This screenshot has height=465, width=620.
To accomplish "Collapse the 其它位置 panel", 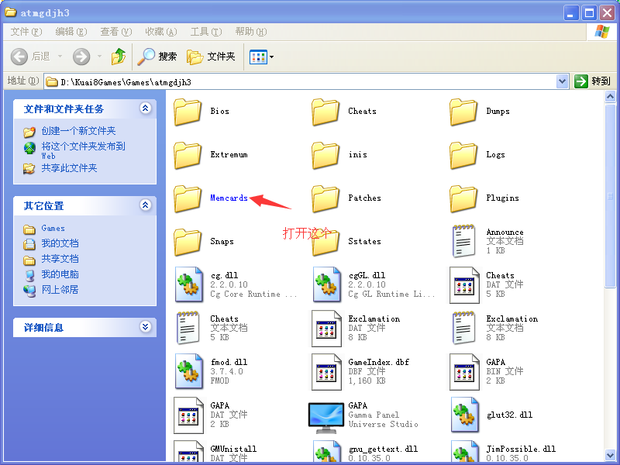I will click(146, 205).
